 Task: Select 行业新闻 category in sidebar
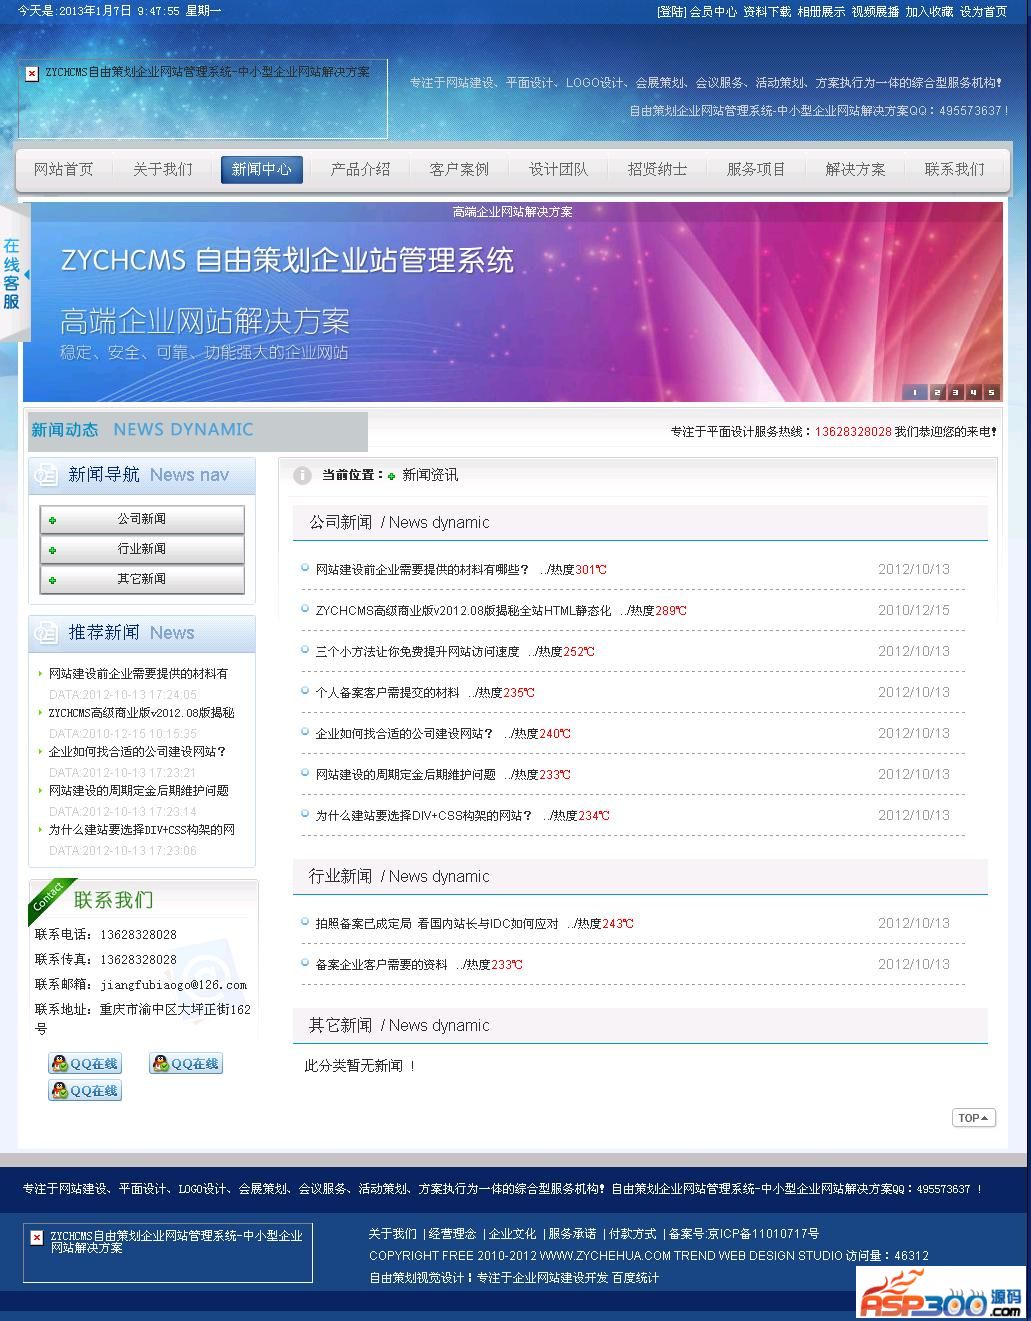point(142,550)
